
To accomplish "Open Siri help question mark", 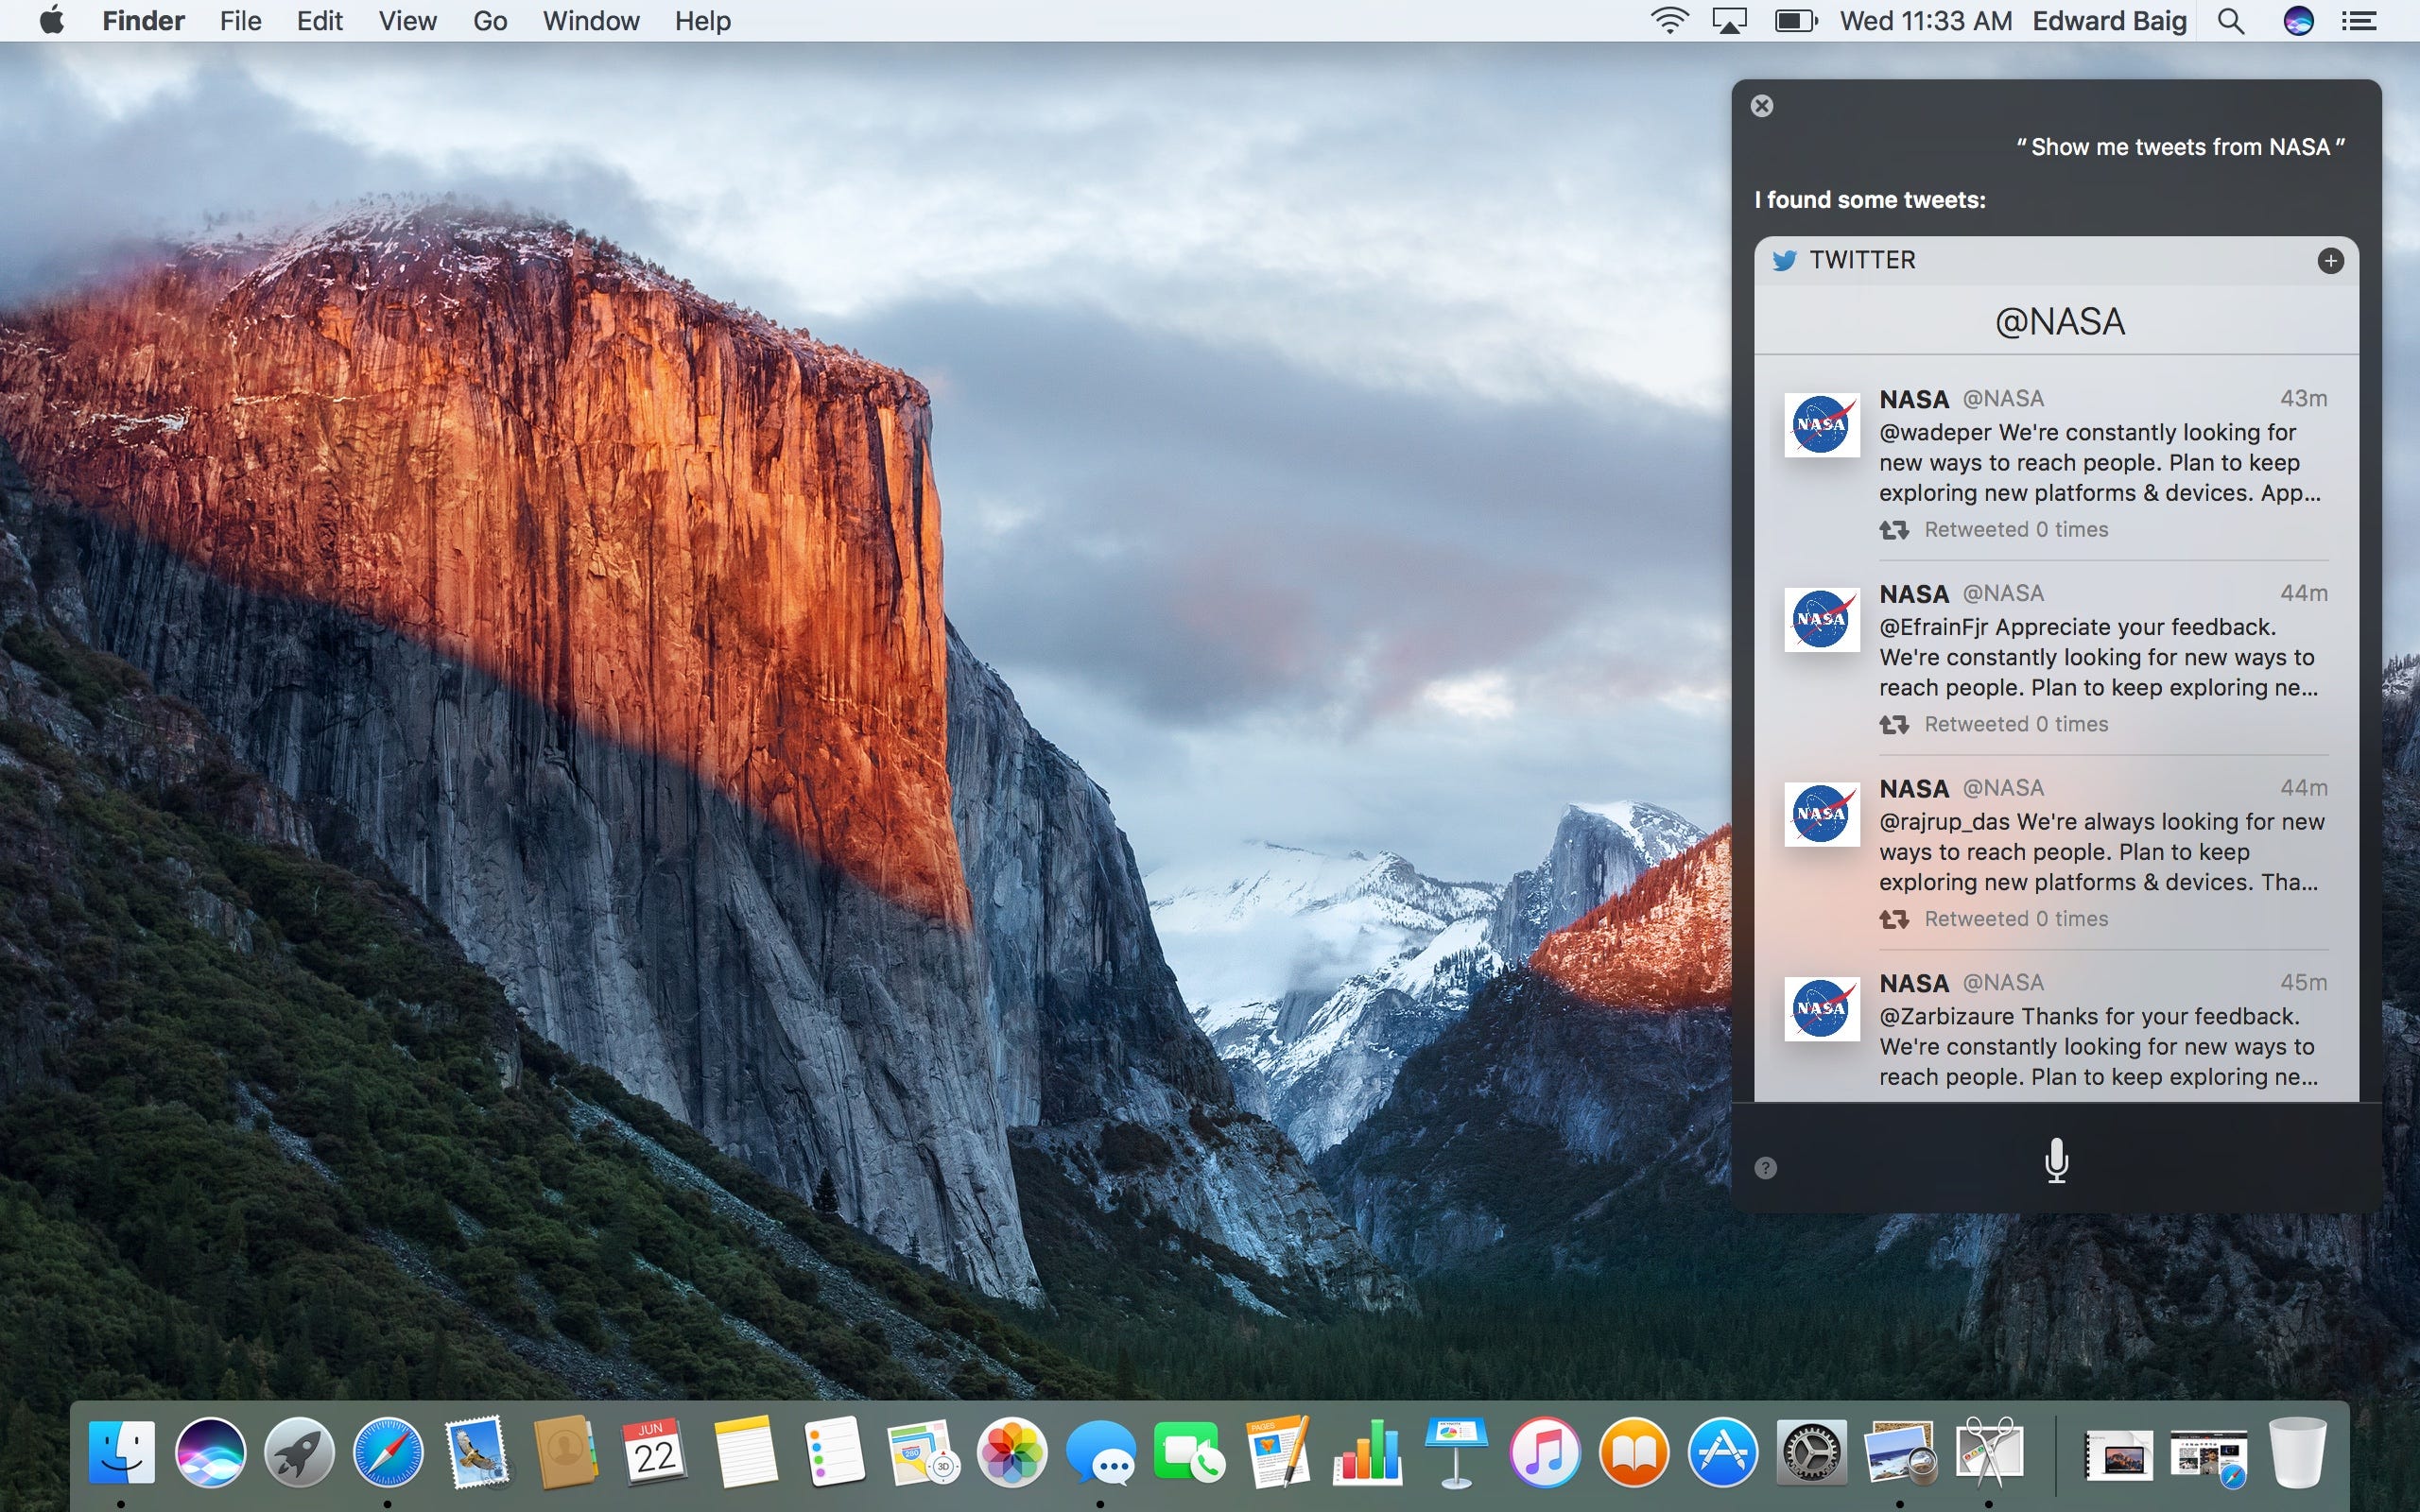I will [1765, 1168].
